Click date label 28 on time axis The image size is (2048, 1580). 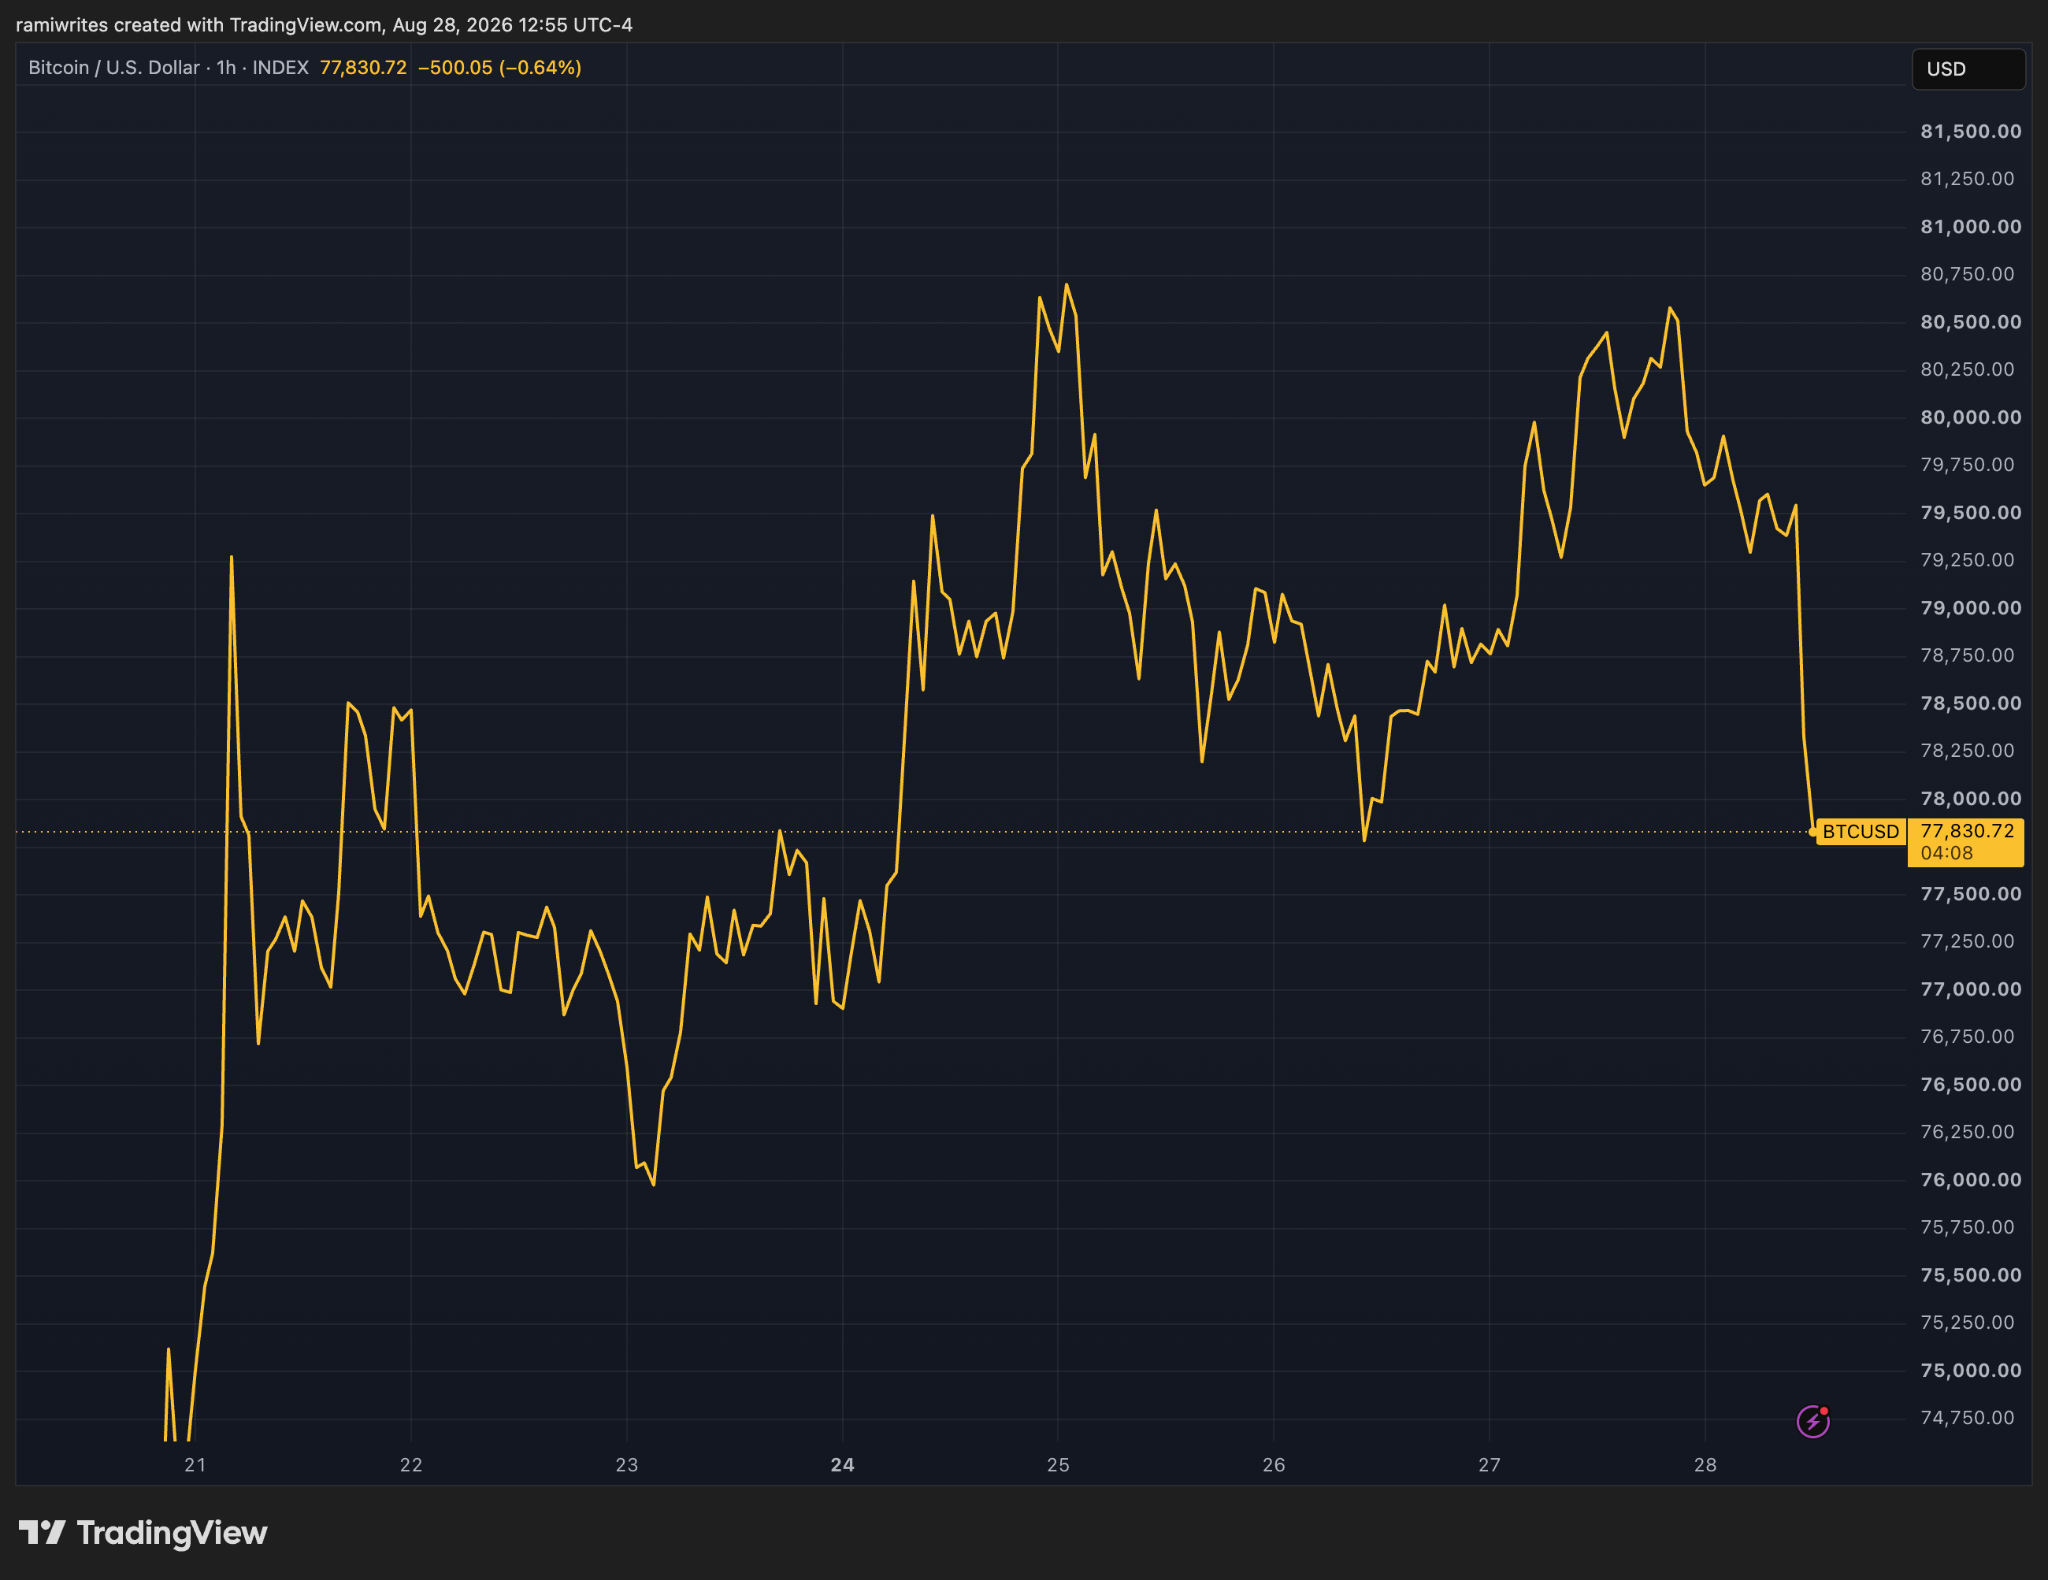pos(1705,1465)
